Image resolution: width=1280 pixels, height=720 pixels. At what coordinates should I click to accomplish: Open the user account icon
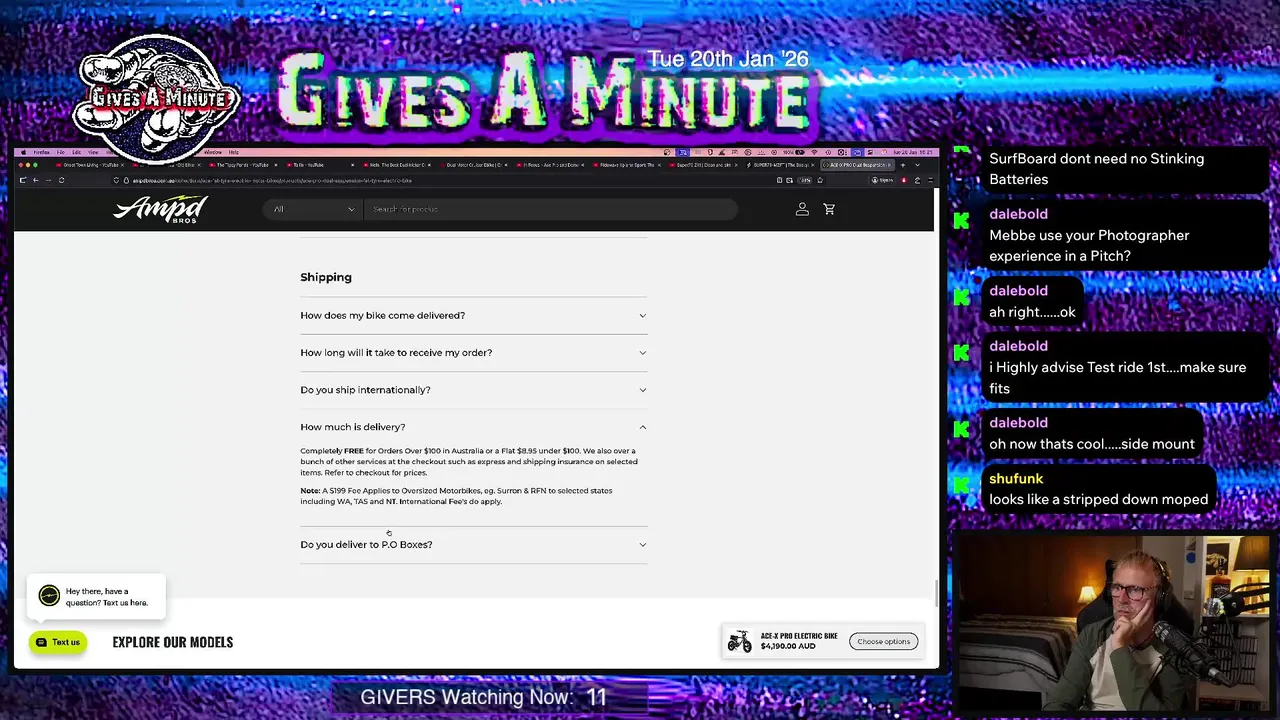point(802,209)
